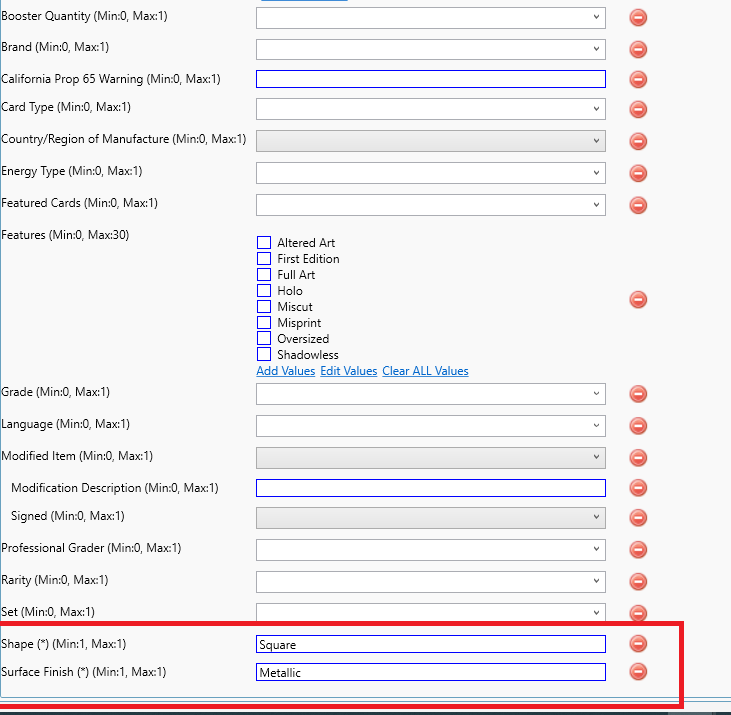Remove the Modification Description row
The width and height of the screenshot is (731, 715).
point(638,488)
